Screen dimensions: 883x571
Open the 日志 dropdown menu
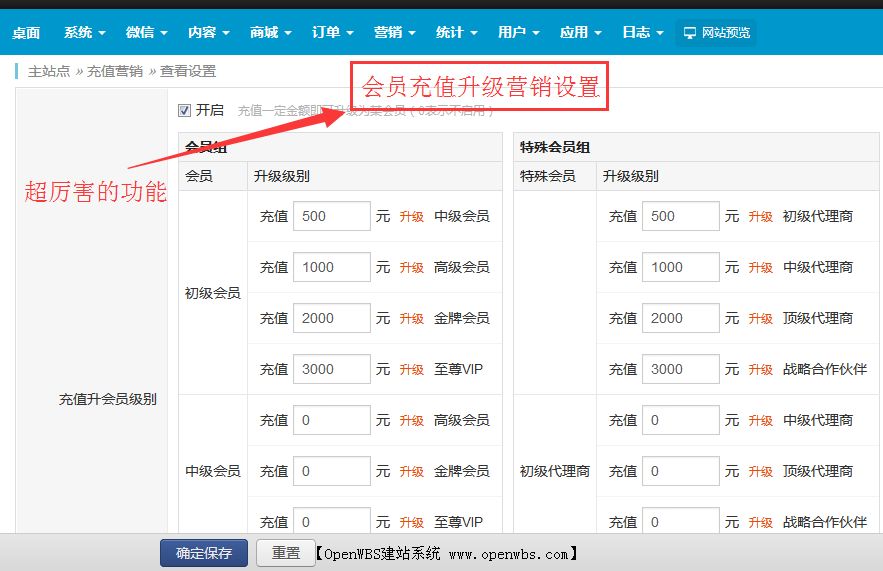tap(642, 33)
